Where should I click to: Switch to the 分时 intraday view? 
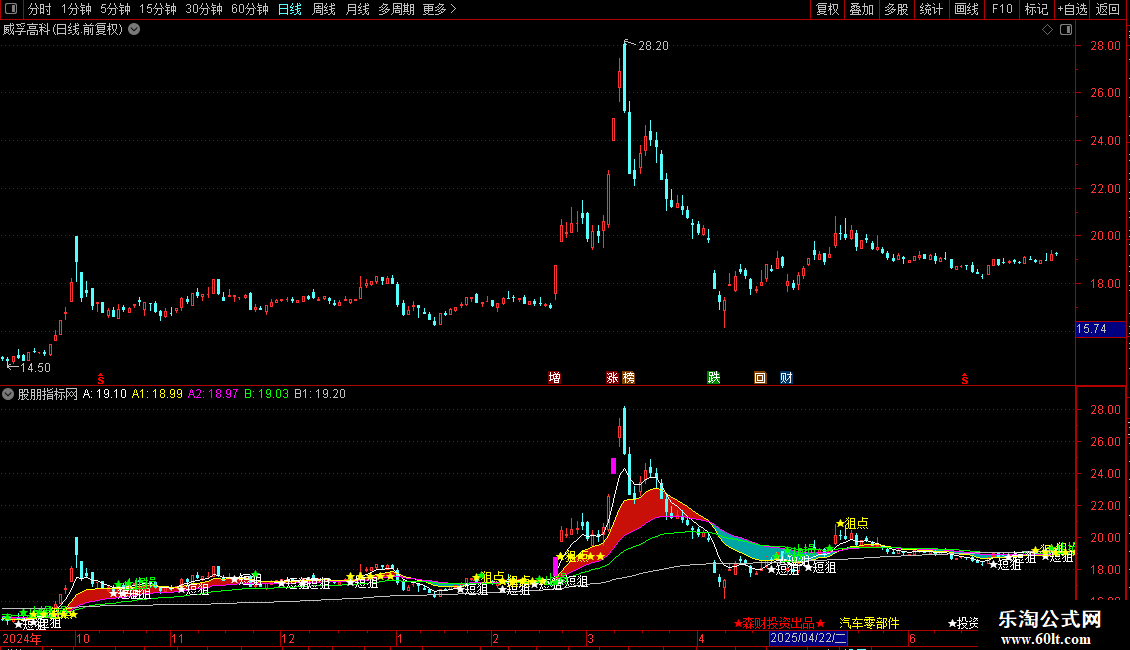pos(40,9)
